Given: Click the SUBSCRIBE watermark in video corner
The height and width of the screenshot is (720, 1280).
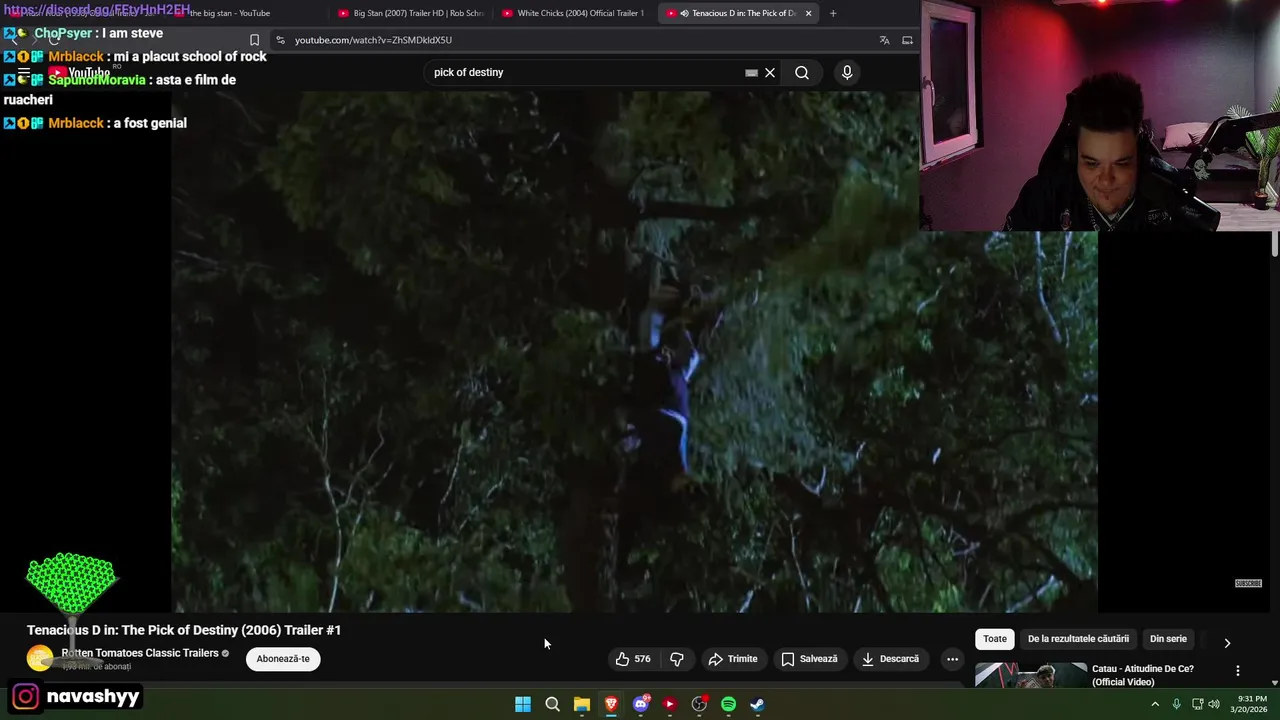Looking at the screenshot, I should click(1248, 583).
